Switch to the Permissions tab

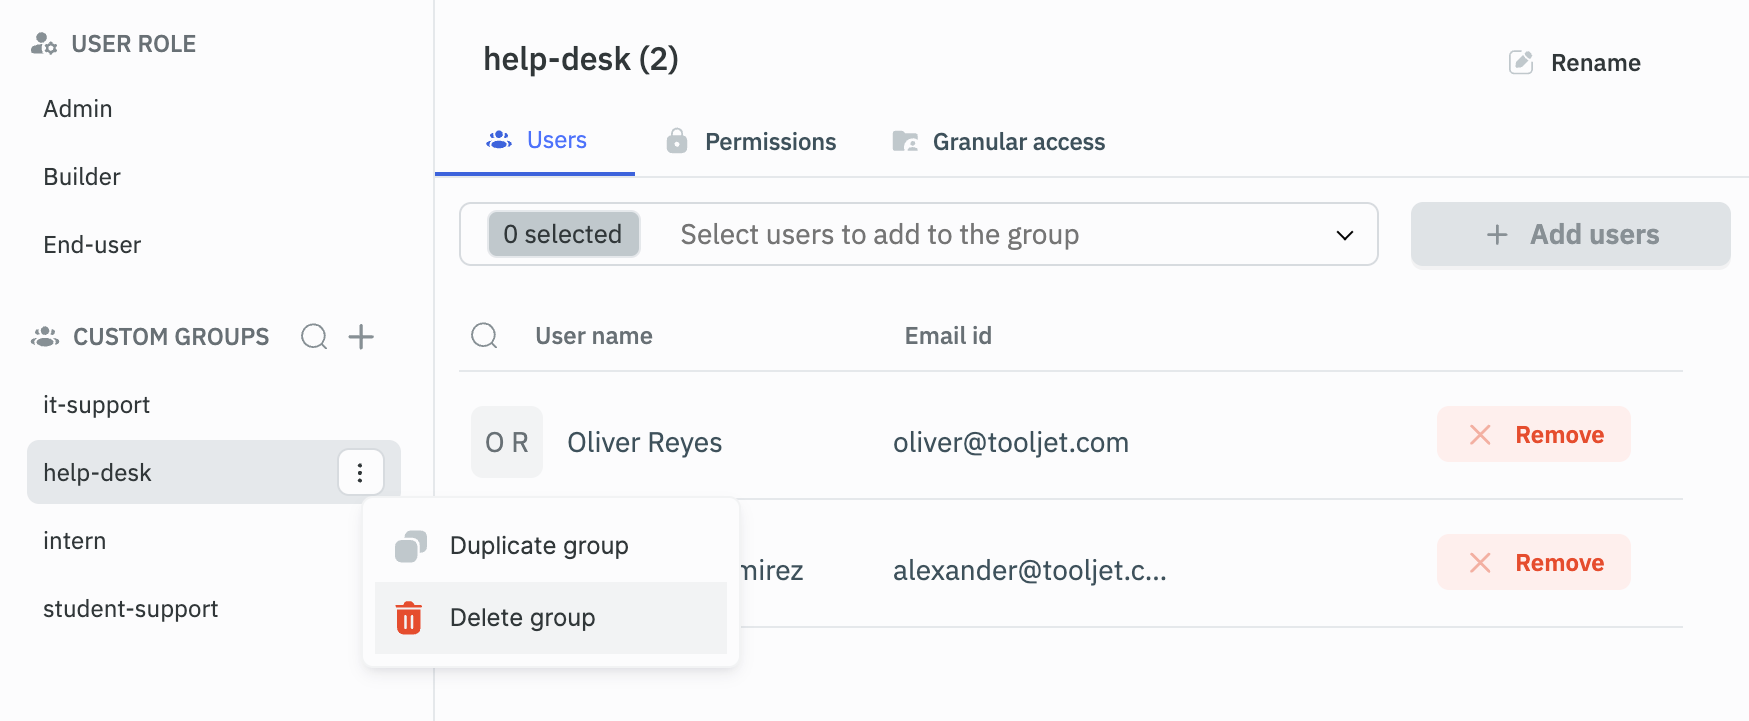751,142
